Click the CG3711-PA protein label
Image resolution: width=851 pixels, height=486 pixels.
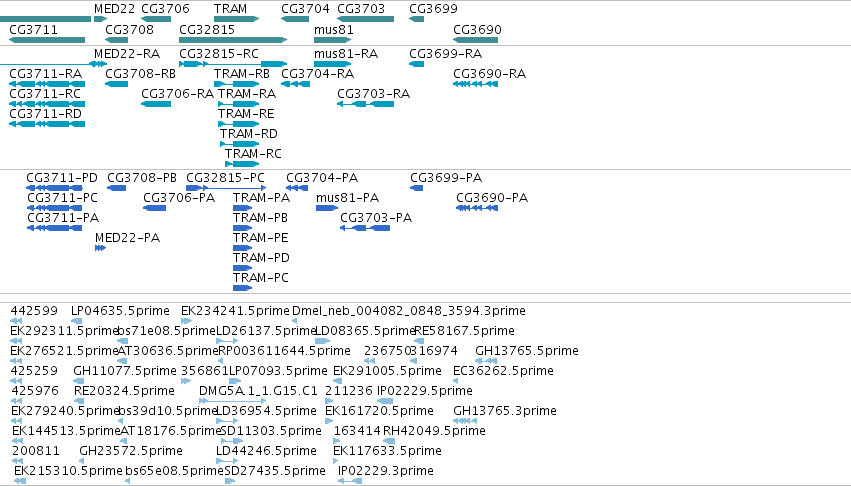pyautogui.click(x=63, y=218)
